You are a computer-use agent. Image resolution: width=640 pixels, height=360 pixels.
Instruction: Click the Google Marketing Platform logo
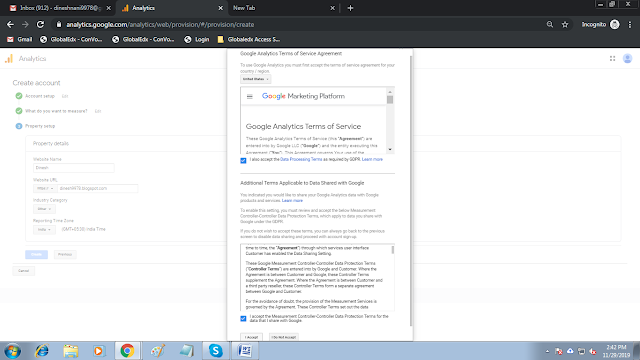pyautogui.click(x=303, y=96)
